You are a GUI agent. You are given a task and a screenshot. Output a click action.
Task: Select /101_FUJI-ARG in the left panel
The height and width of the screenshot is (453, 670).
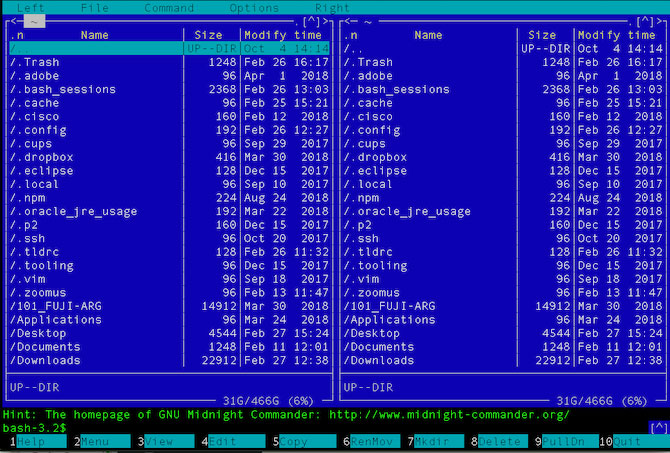pos(169,306)
